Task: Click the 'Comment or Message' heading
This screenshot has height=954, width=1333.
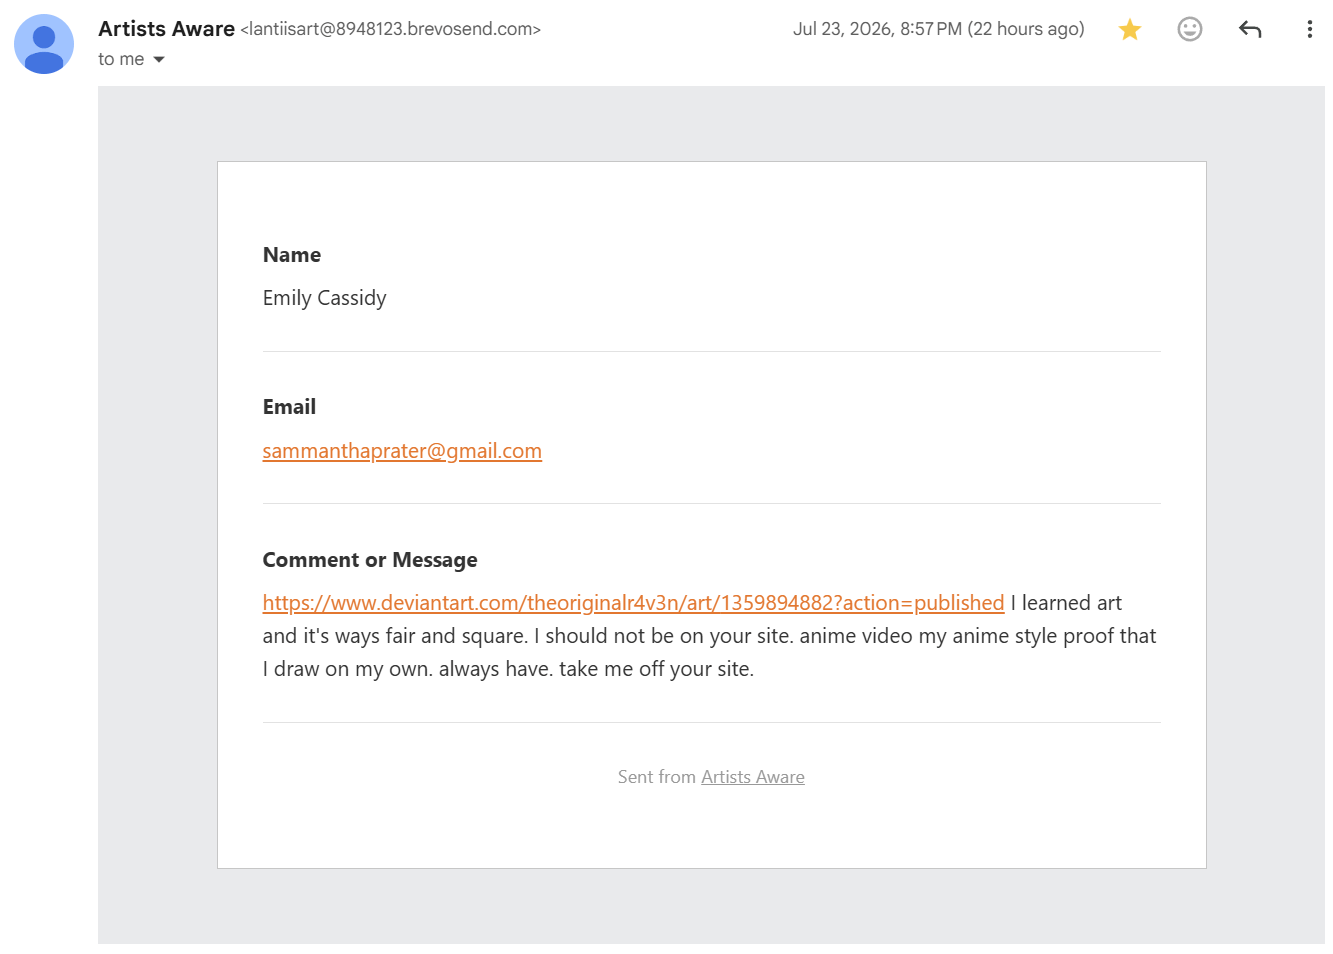Action: coord(370,560)
